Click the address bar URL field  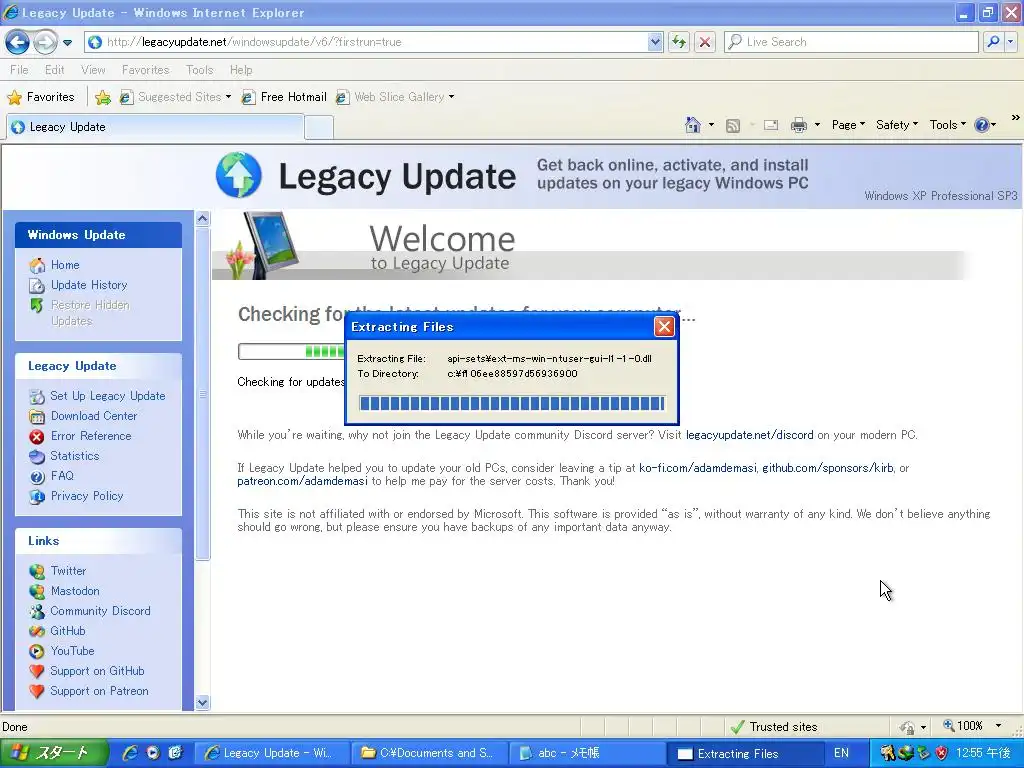point(374,42)
